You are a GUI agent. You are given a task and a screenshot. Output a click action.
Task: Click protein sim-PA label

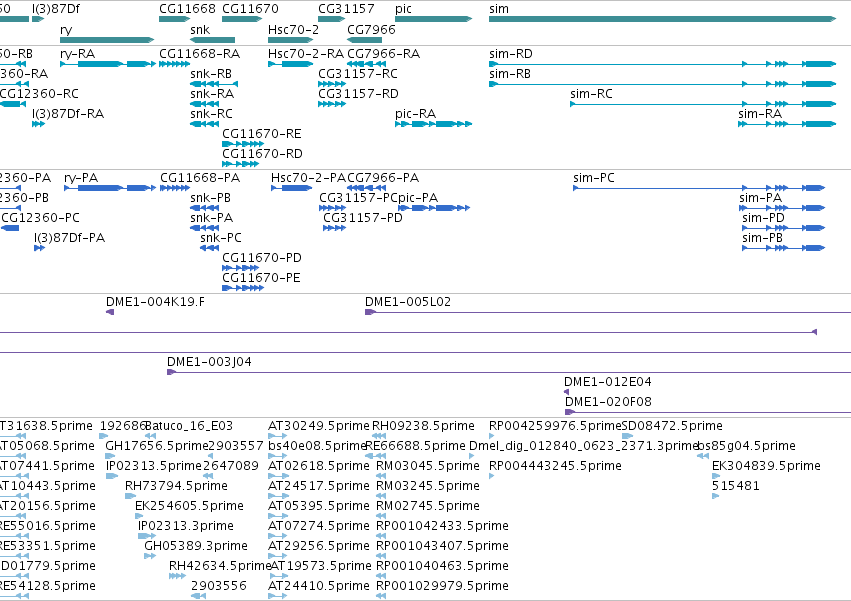760,198
